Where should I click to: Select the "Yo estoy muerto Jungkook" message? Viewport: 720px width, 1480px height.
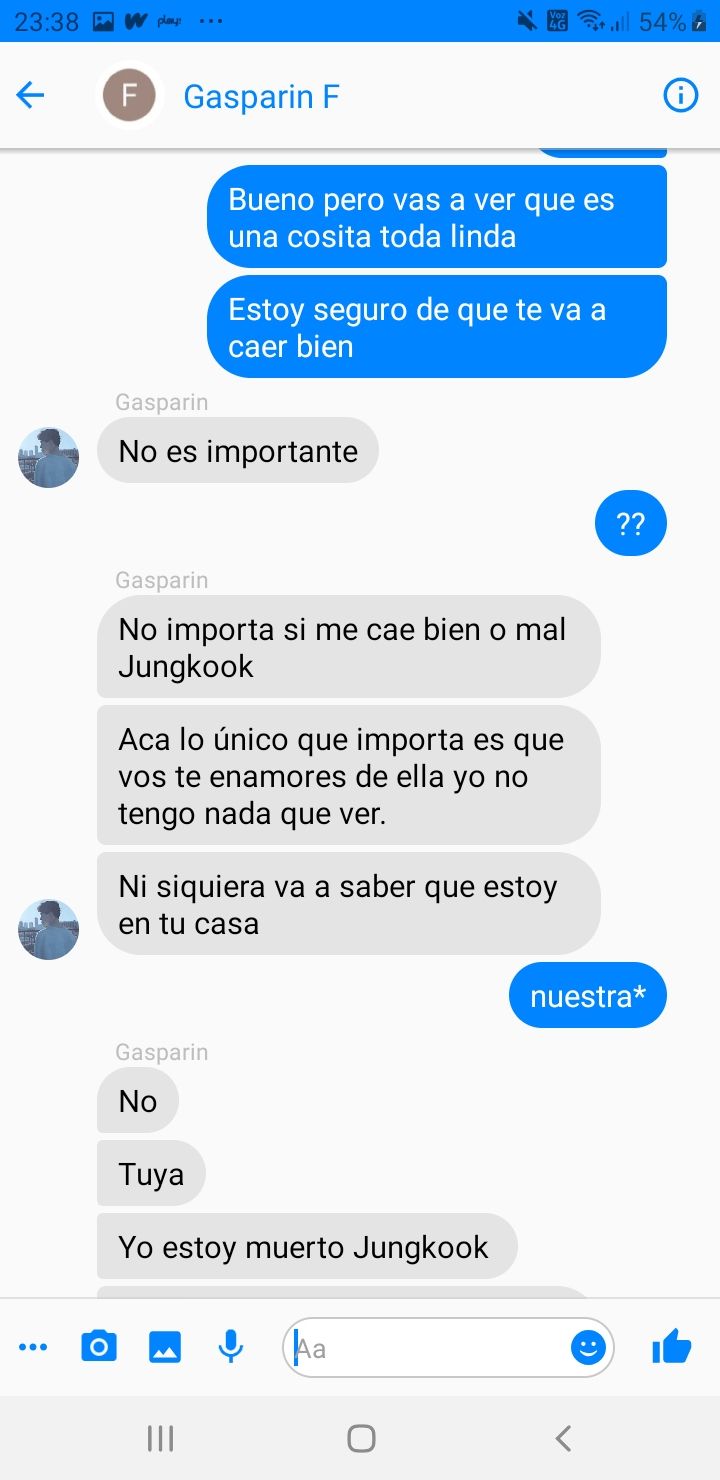pos(307,1247)
